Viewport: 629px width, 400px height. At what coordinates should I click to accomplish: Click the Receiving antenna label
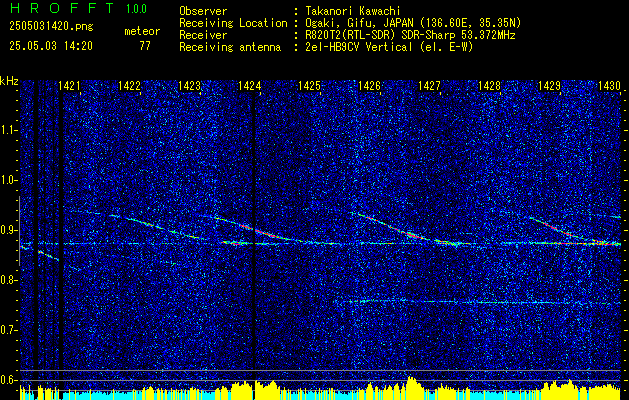[x=230, y=47]
